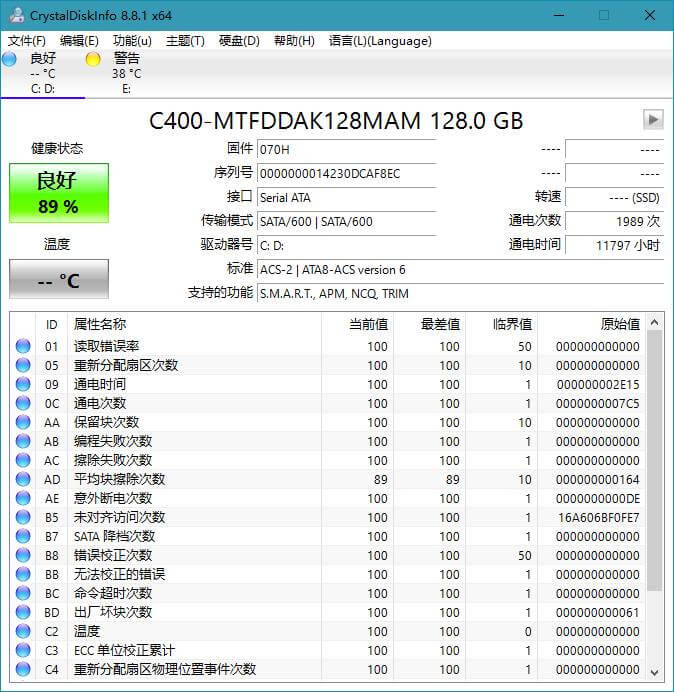Viewport: 674px width, 692px height.
Task: Open the 文件(F) menu
Action: coord(27,41)
